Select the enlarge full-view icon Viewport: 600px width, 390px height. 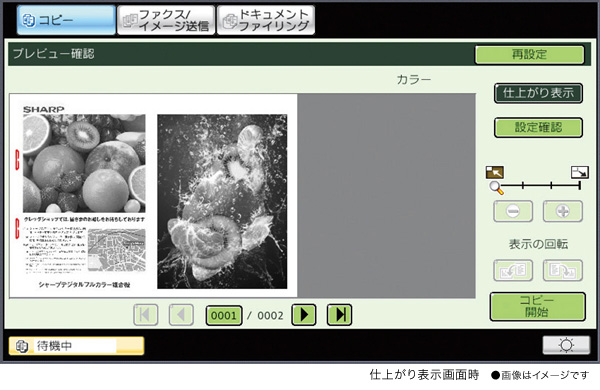pyautogui.click(x=580, y=172)
